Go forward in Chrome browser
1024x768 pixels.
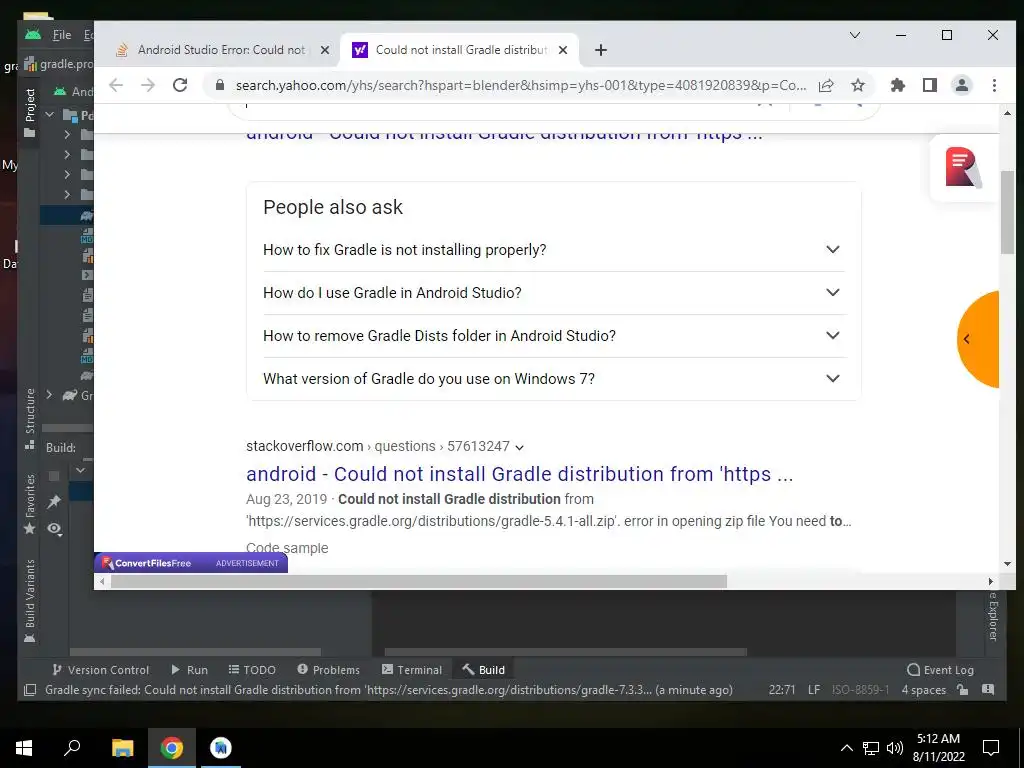point(148,85)
